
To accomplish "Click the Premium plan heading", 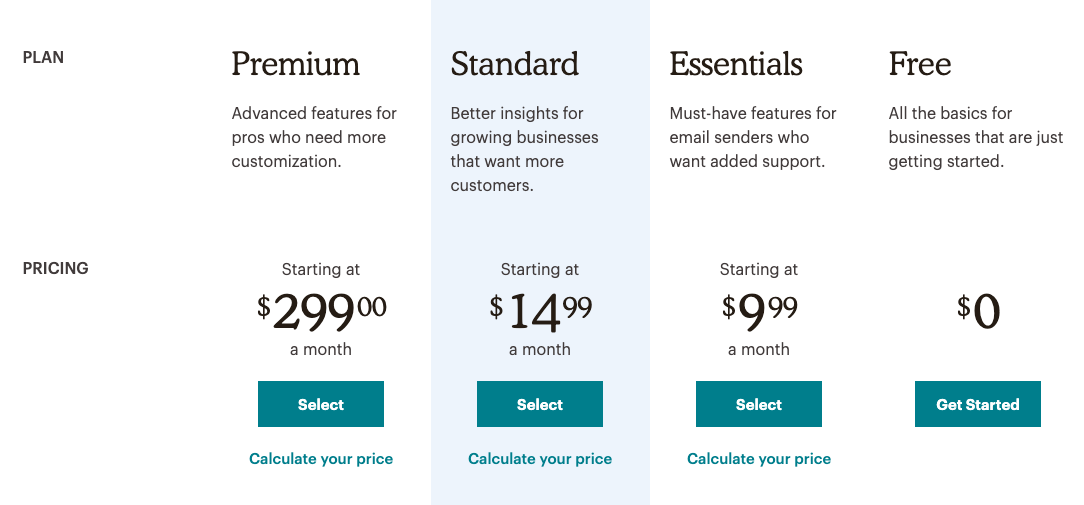I will pos(295,64).
